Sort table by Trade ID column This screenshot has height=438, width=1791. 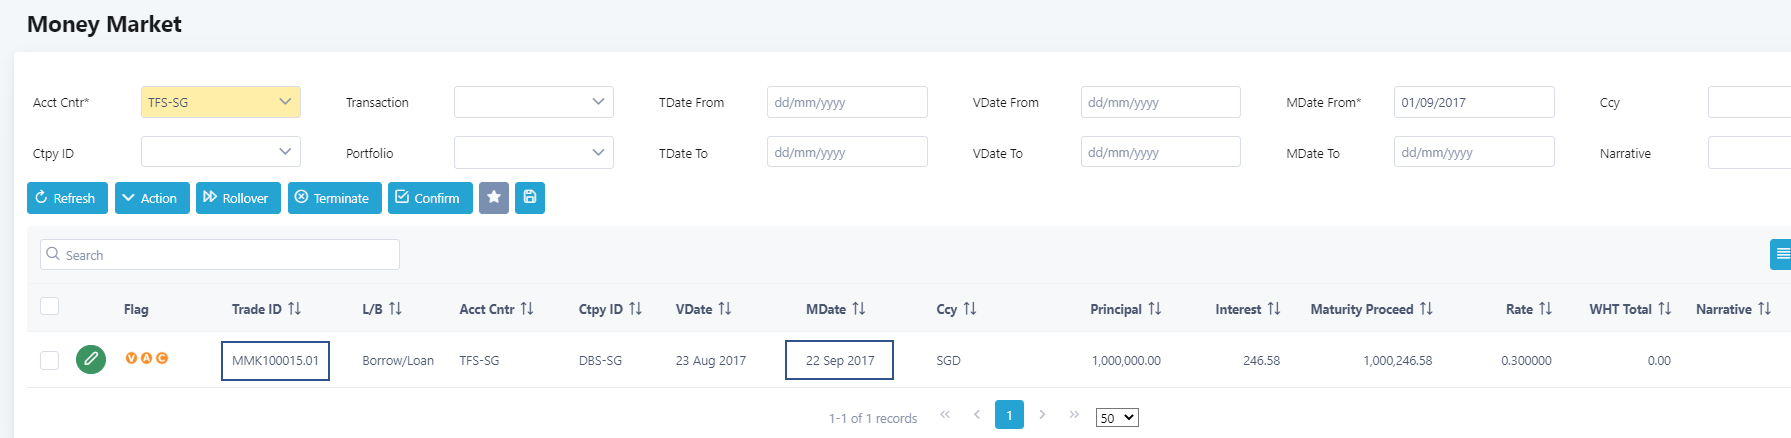click(x=294, y=309)
